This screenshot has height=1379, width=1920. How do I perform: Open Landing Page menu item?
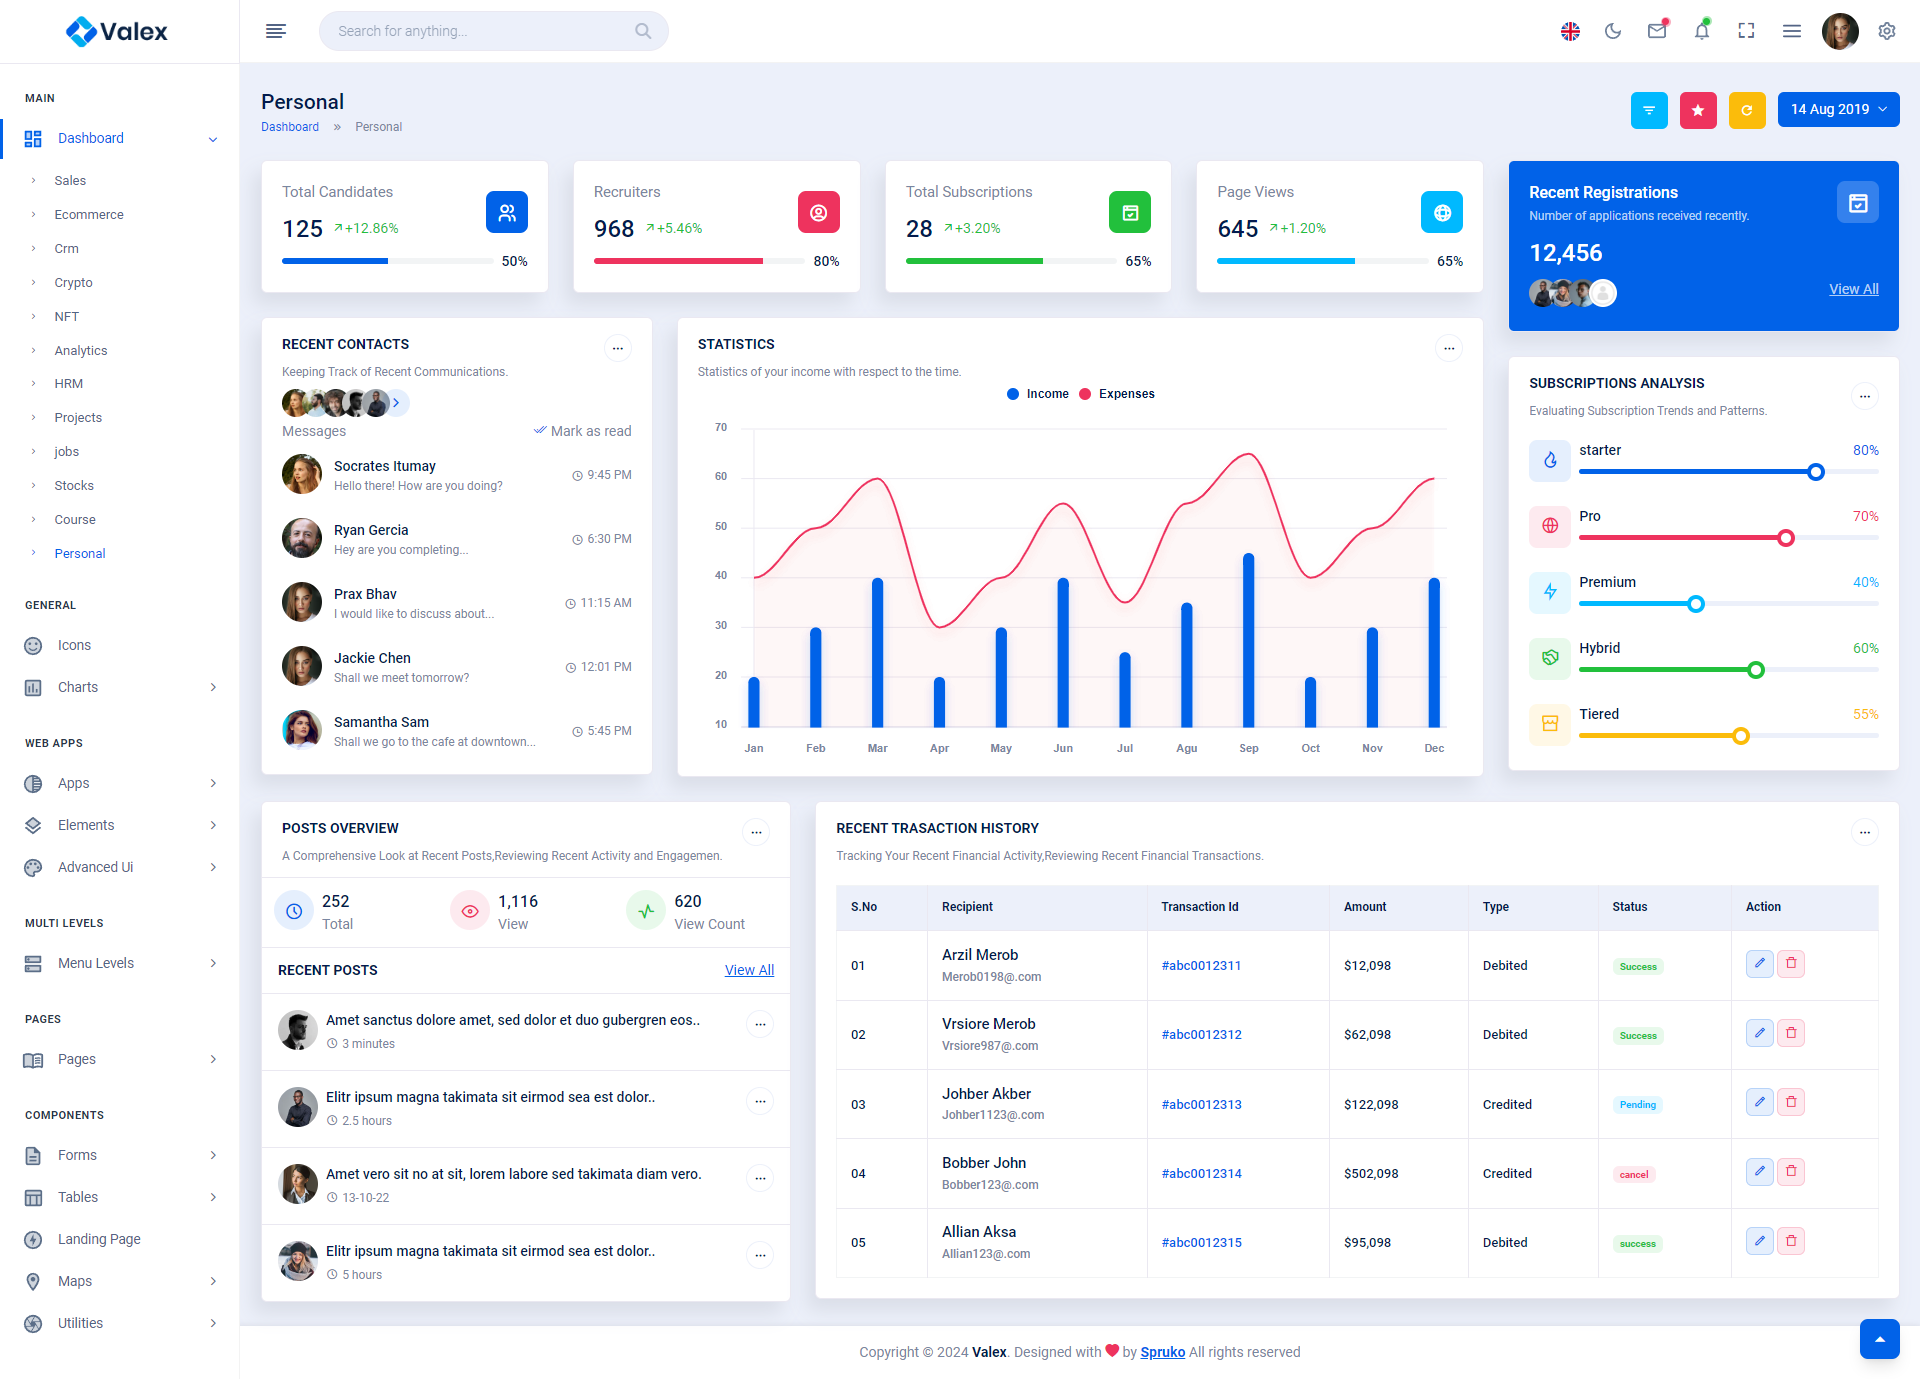[99, 1239]
